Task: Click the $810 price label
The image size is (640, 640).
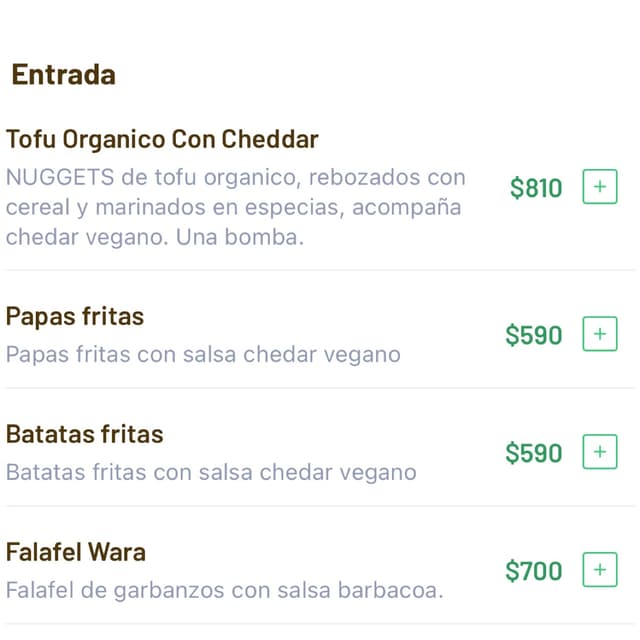Action: coord(536,188)
